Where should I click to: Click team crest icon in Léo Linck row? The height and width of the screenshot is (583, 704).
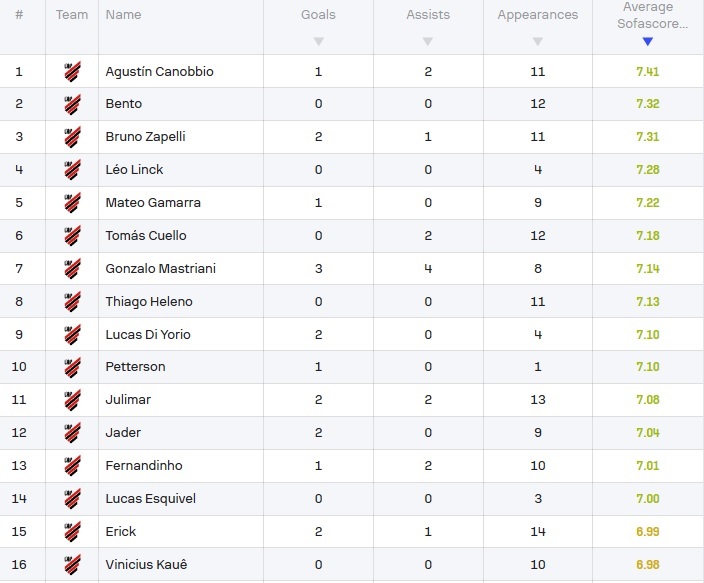coord(72,170)
